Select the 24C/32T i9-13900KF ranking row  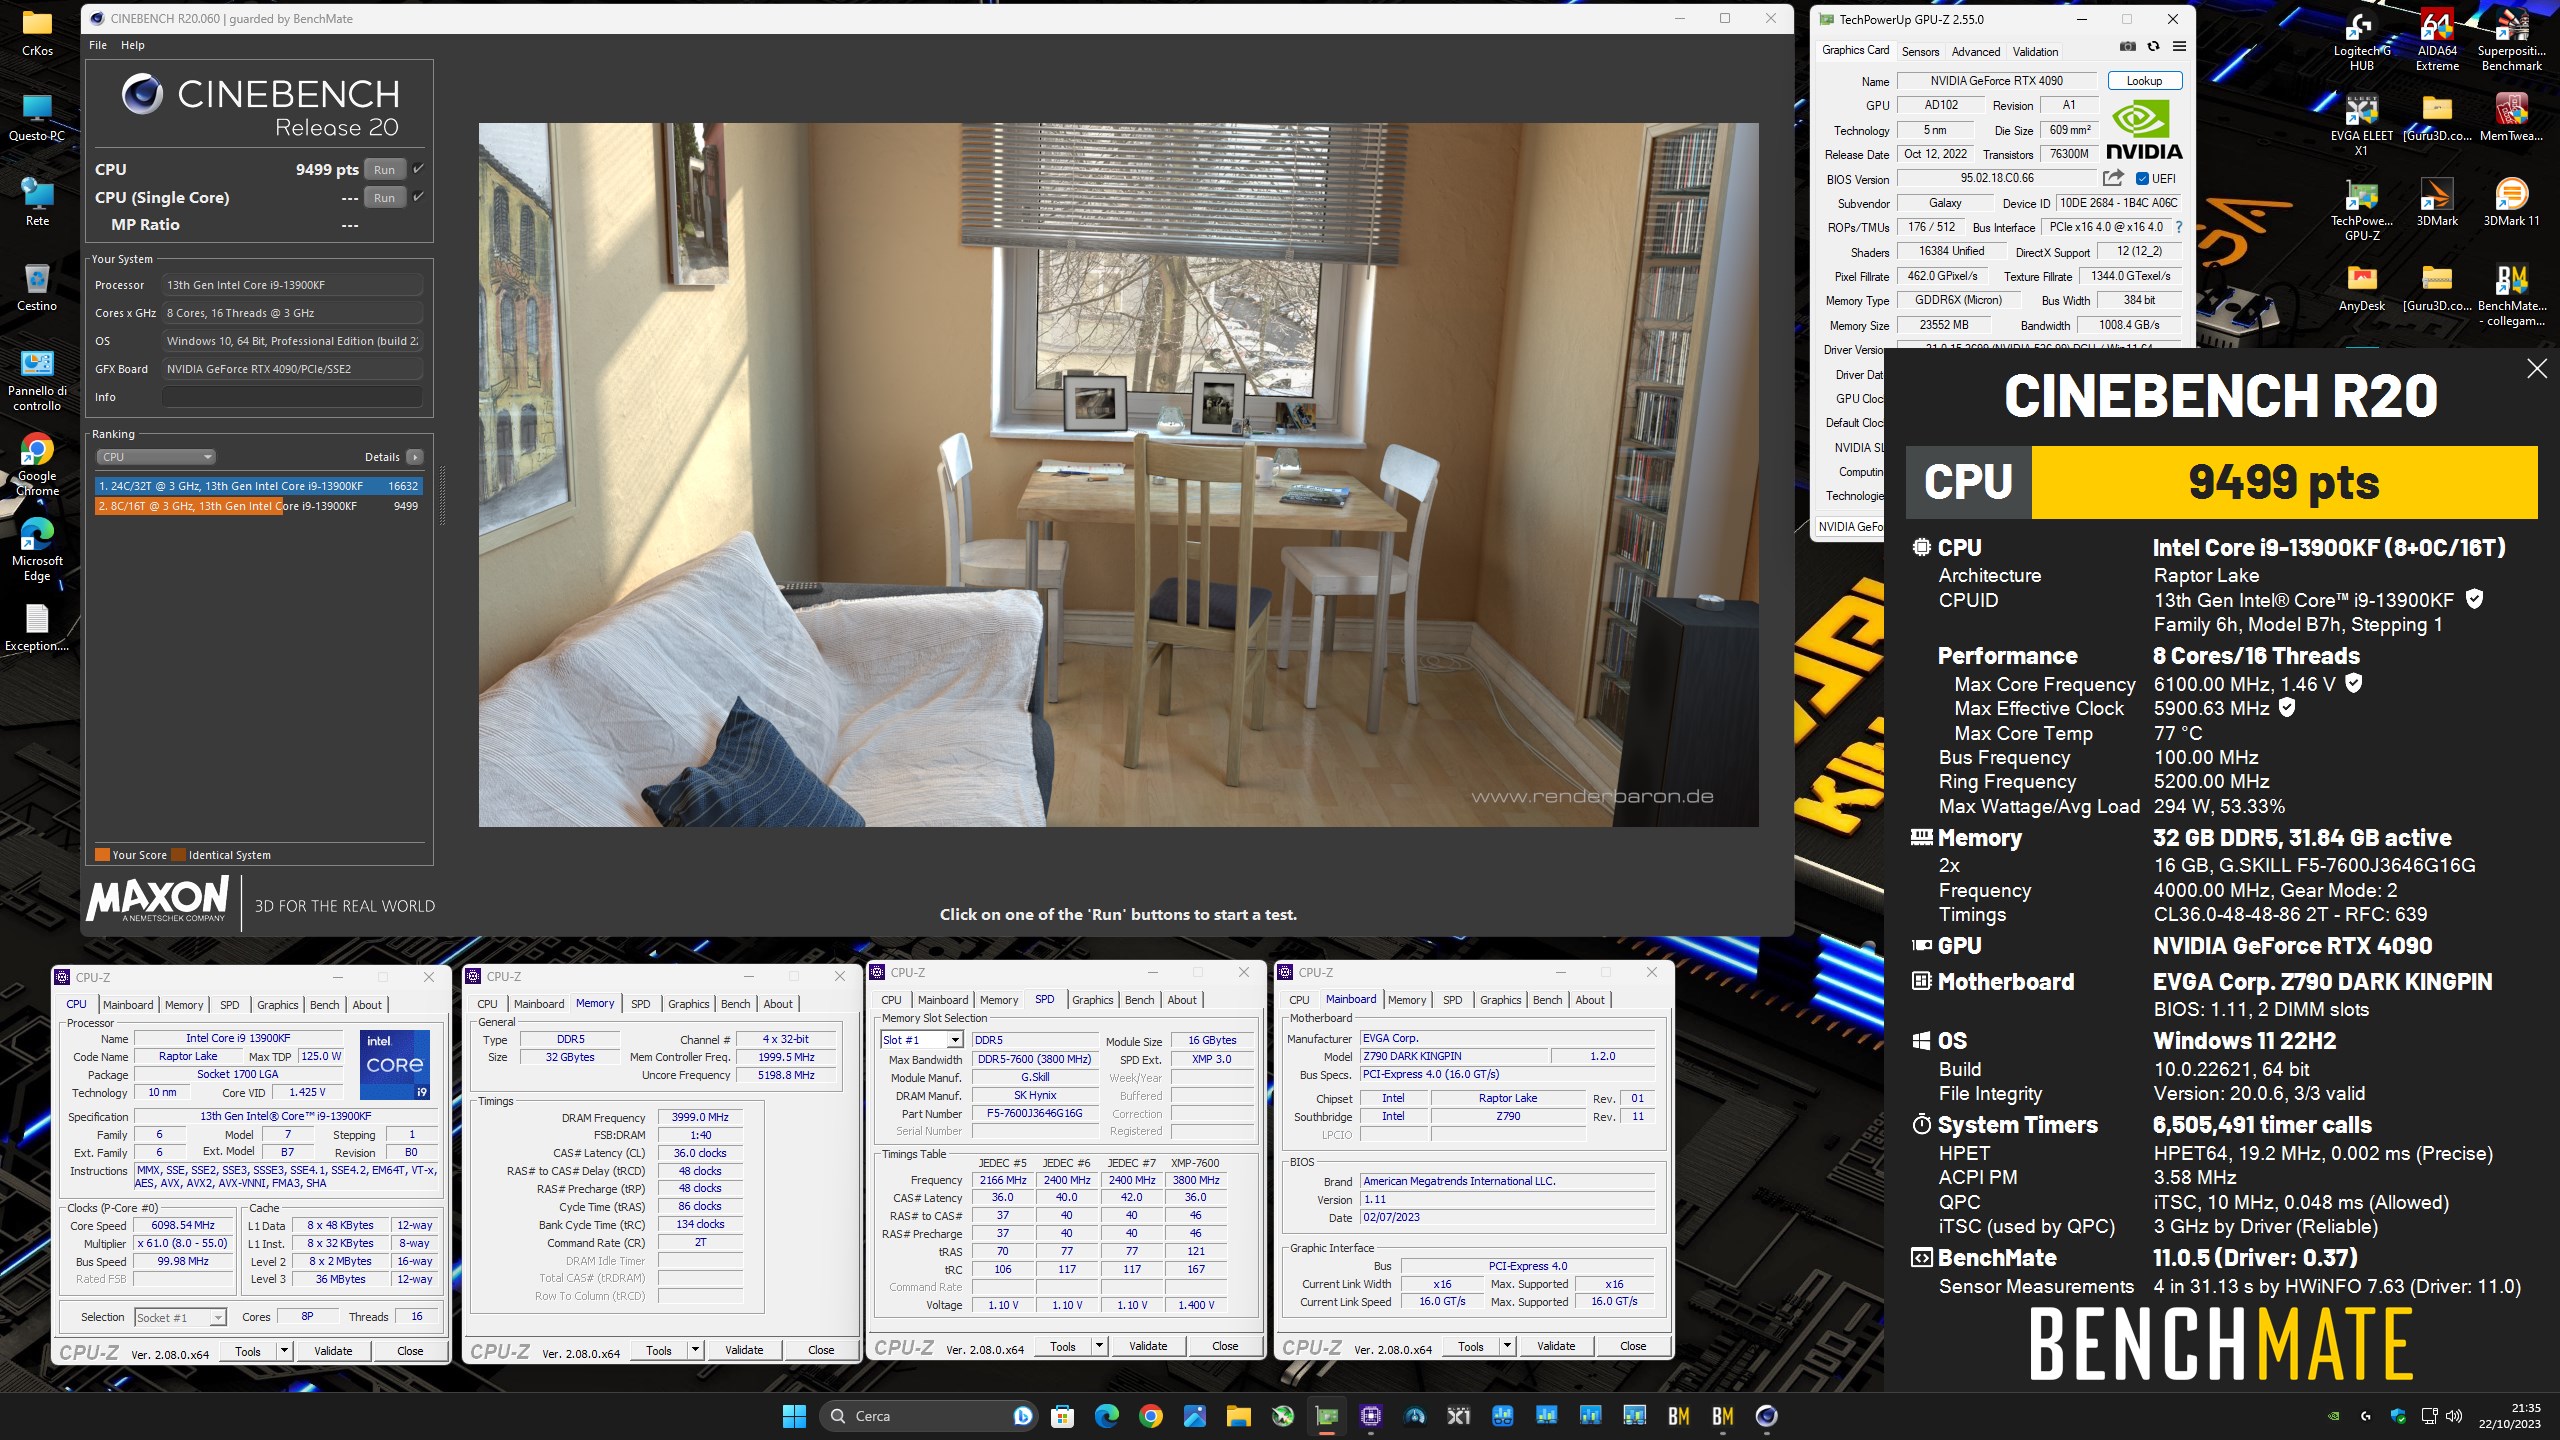tap(258, 486)
